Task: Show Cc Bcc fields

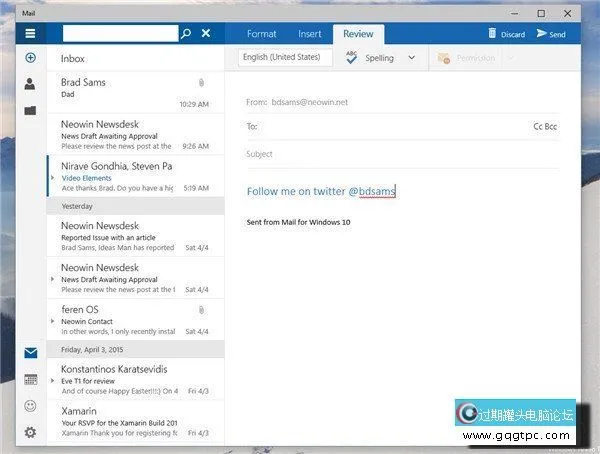Action: tap(552, 127)
